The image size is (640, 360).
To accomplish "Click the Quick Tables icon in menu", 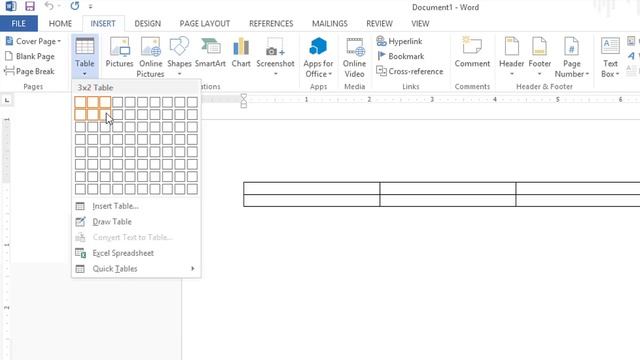I will (80, 269).
